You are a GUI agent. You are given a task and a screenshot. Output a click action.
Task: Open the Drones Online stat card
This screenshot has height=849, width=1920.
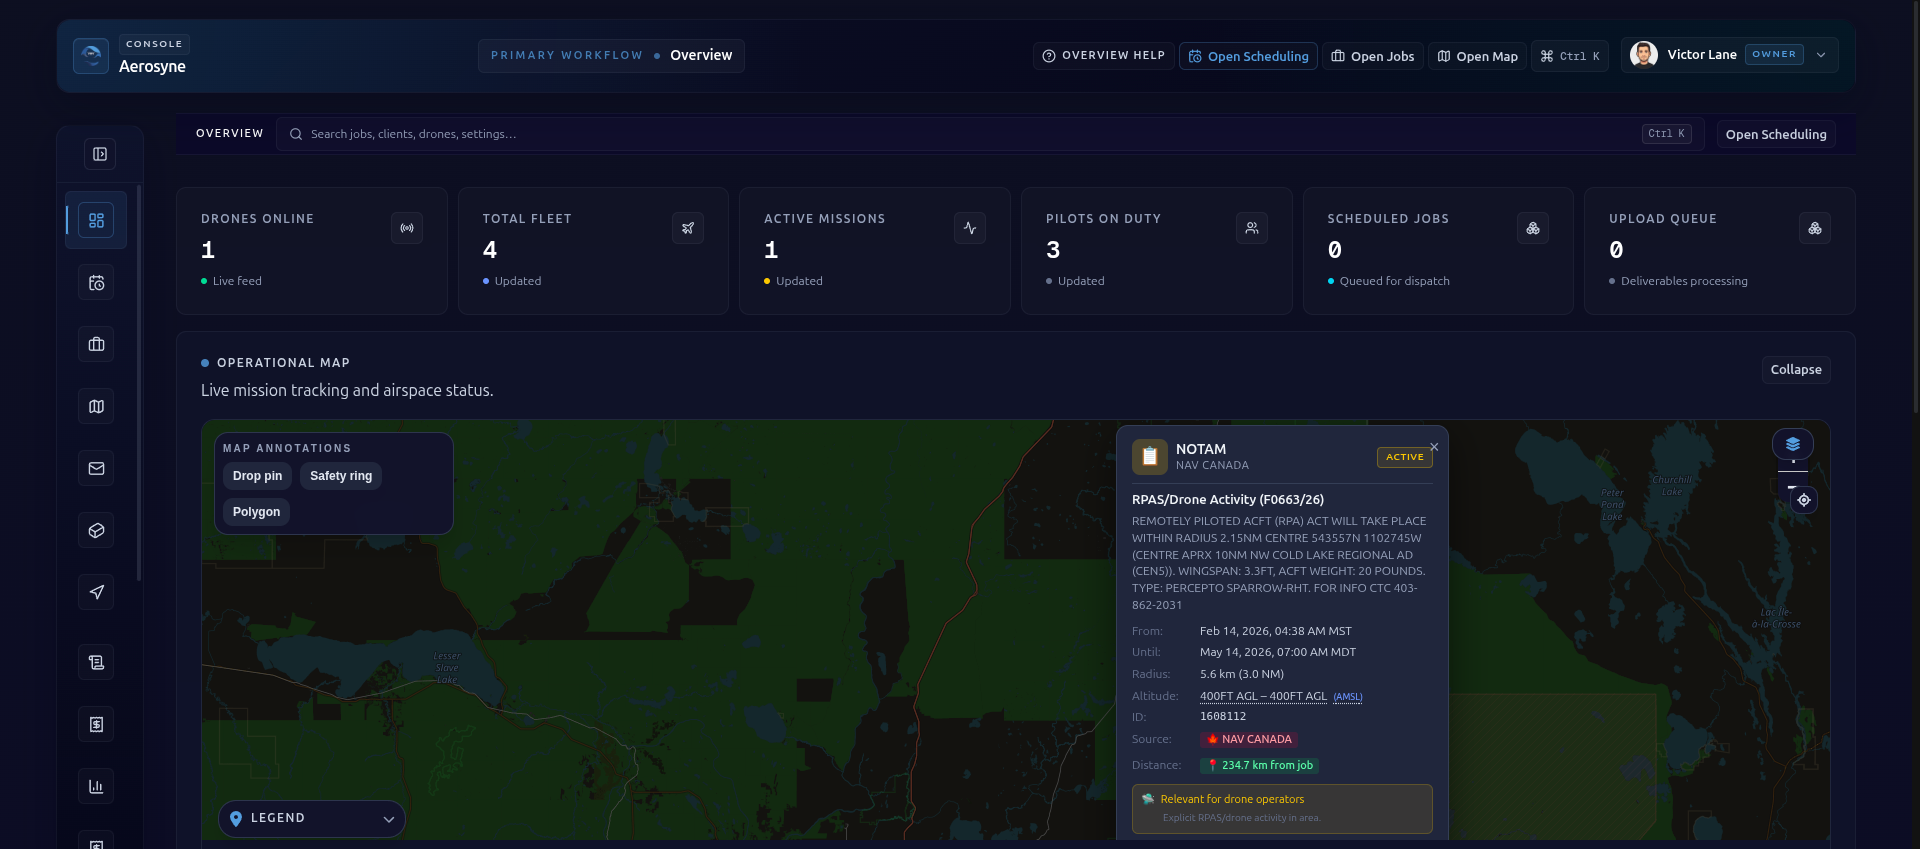pos(312,251)
